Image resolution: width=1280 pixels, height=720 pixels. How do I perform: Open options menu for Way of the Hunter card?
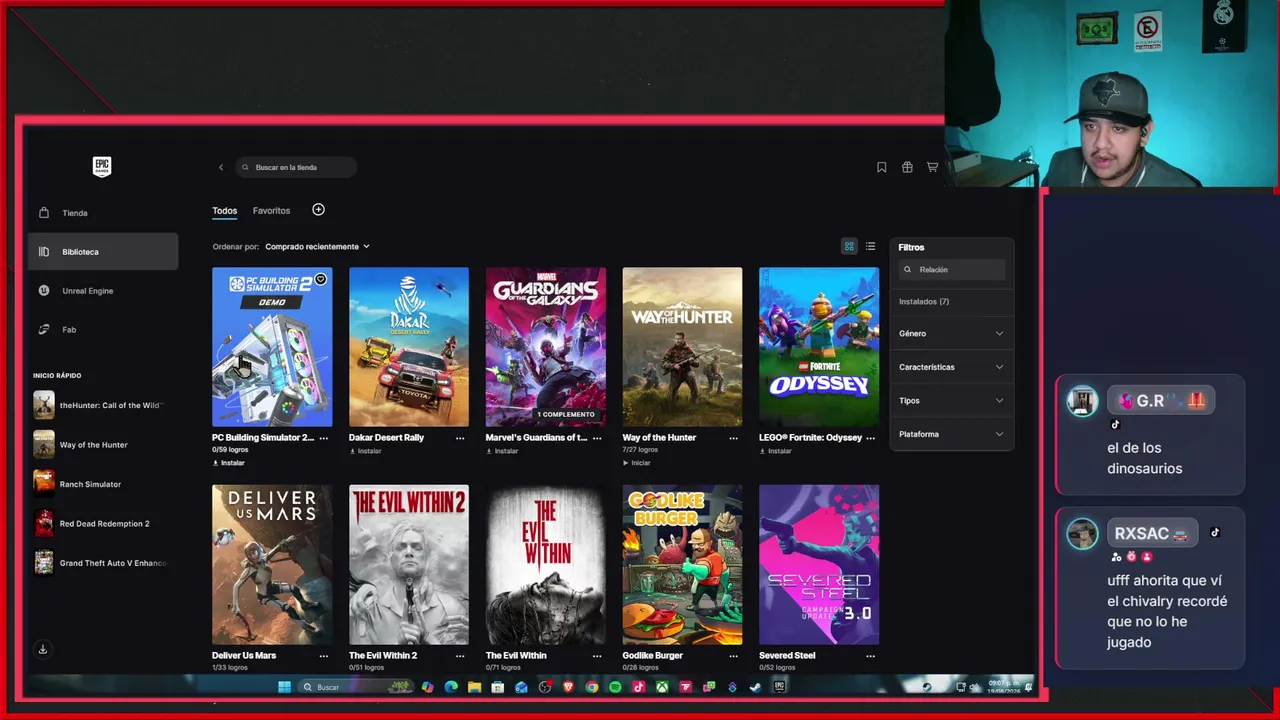coord(733,438)
